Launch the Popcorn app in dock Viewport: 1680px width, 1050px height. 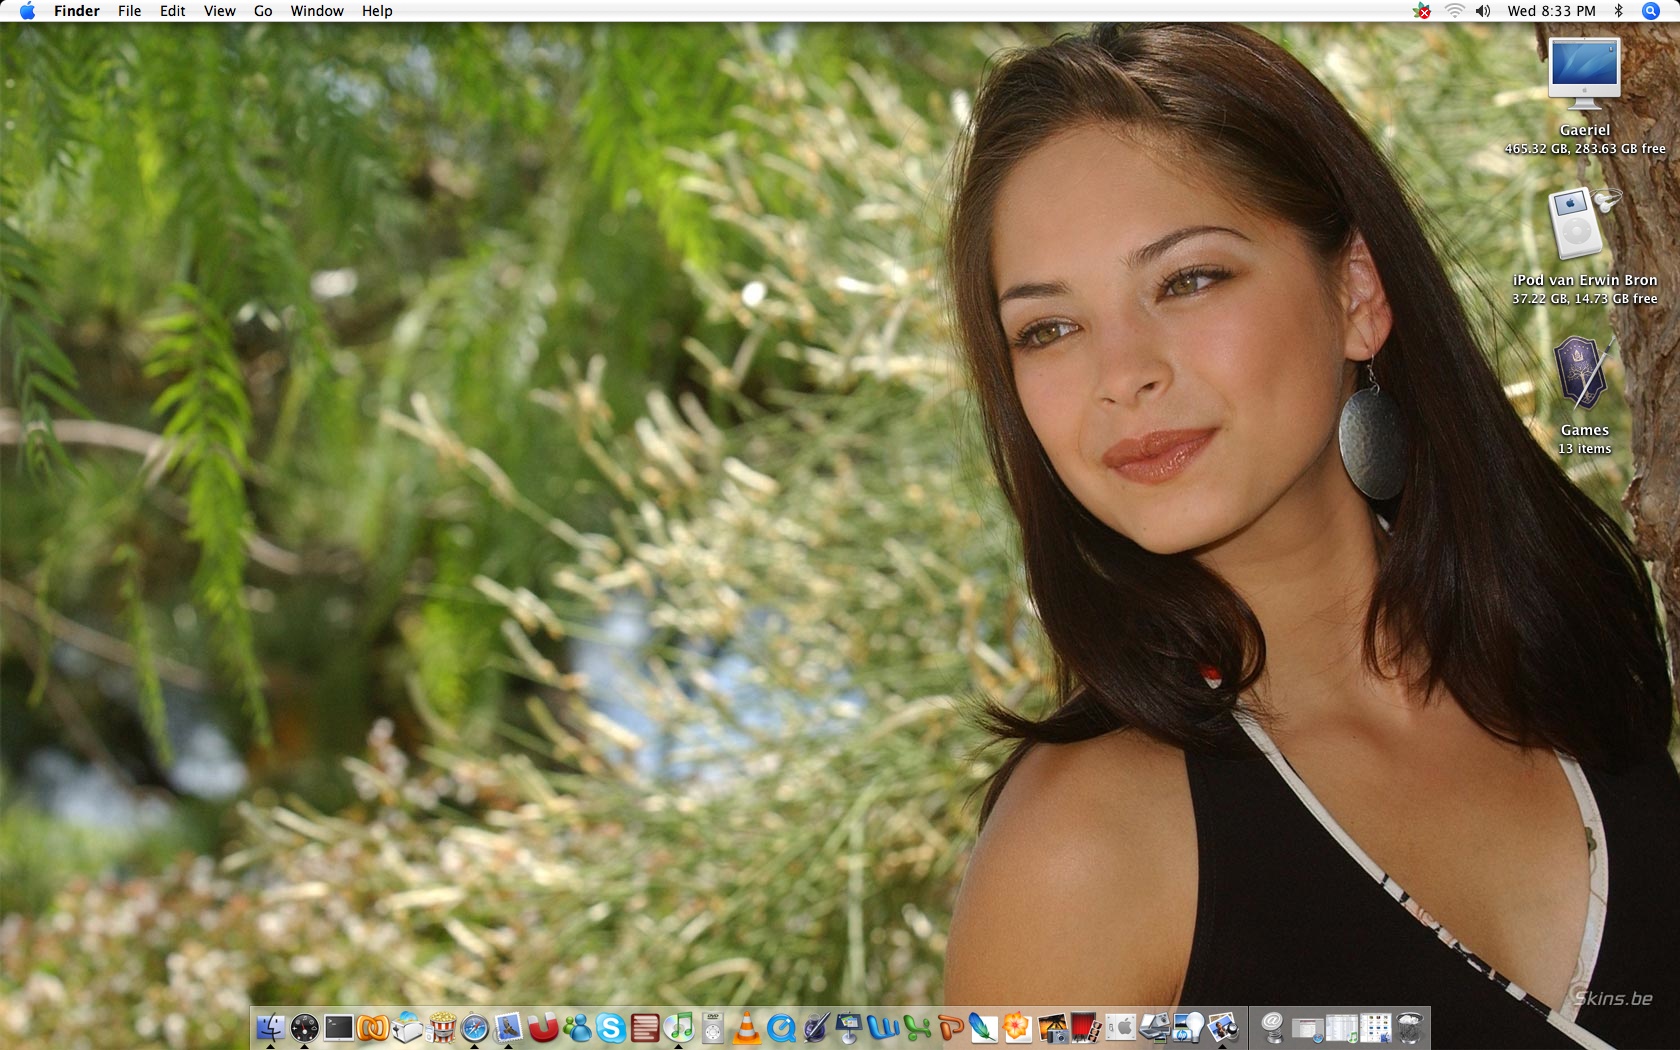(x=440, y=1027)
